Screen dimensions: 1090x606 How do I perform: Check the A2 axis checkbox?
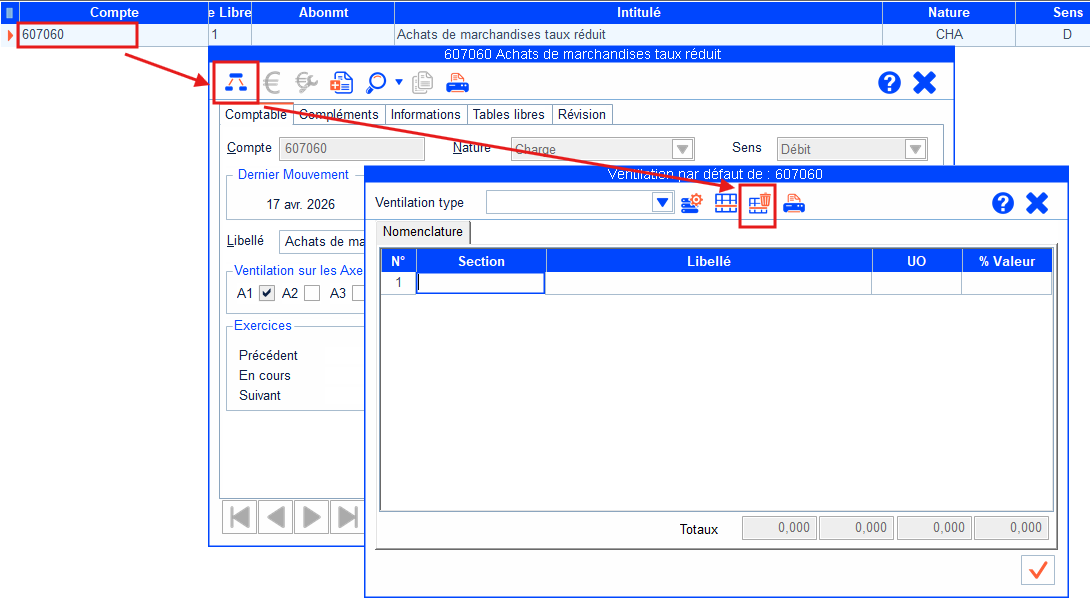pos(312,293)
